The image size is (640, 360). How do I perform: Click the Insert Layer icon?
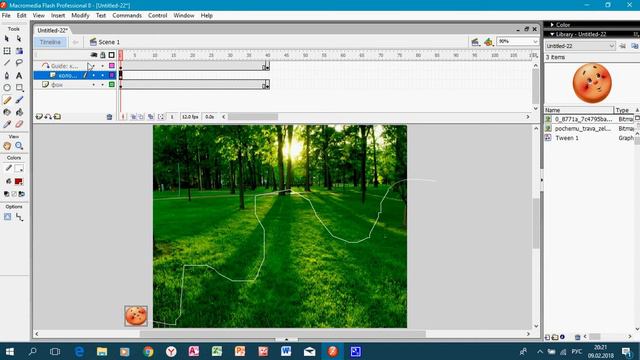(x=39, y=117)
